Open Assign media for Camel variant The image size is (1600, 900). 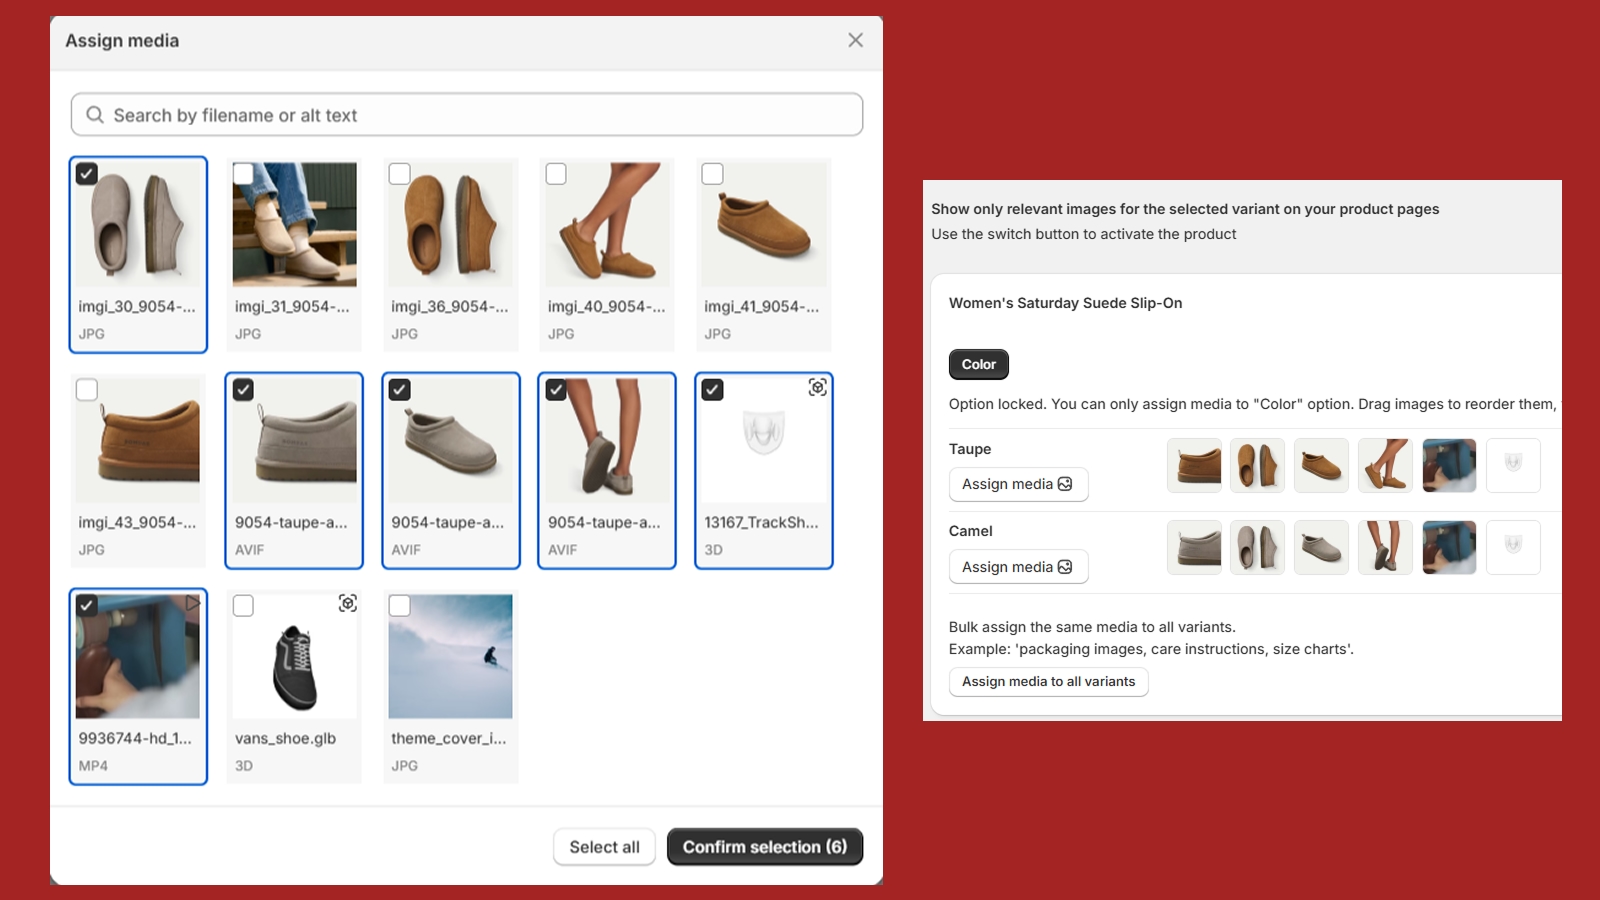(1017, 567)
